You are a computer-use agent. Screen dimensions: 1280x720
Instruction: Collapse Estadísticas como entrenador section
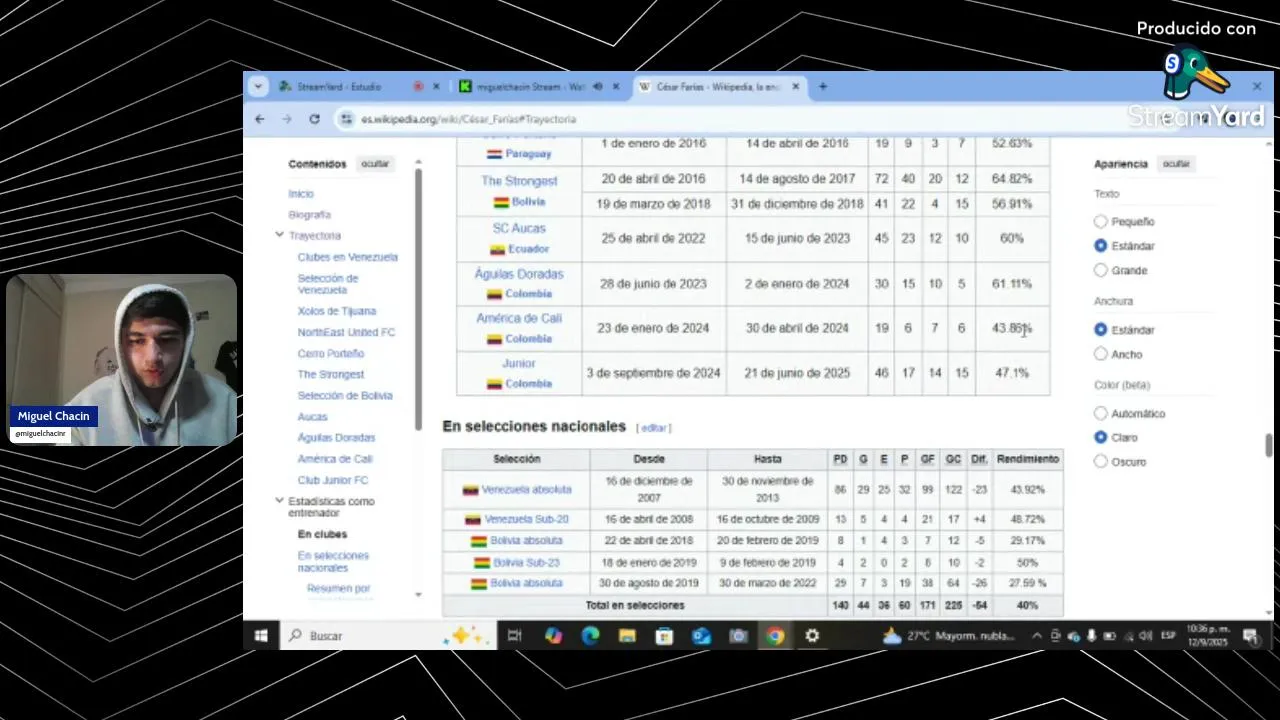279,501
